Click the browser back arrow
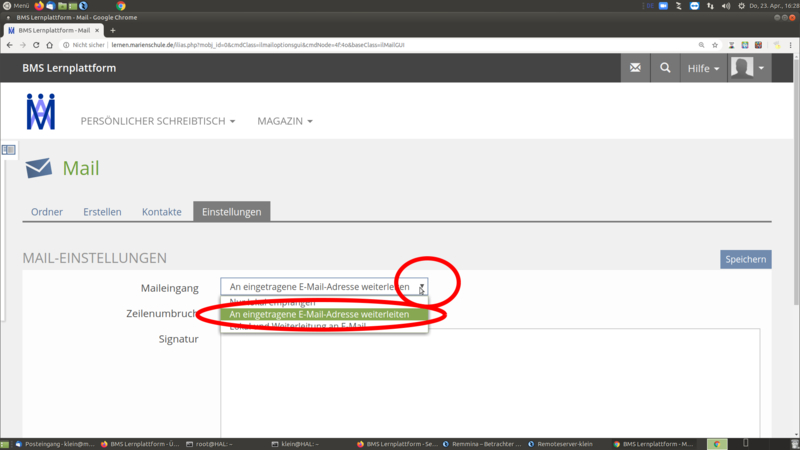This screenshot has width=800, height=450. pyautogui.click(x=10, y=45)
